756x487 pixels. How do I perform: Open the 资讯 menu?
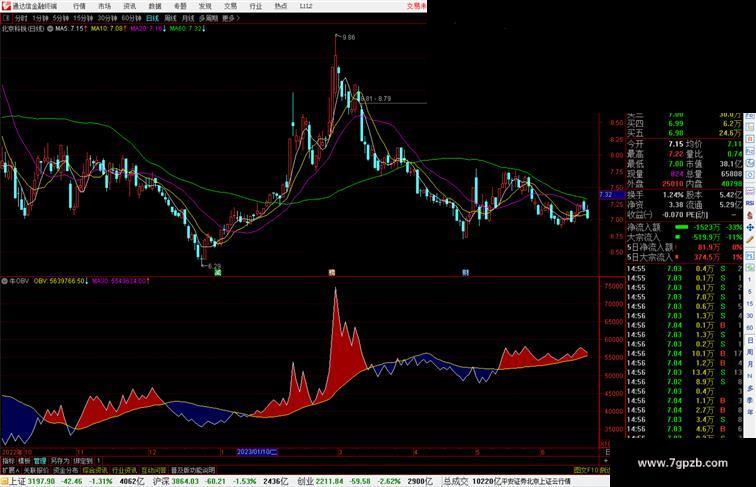click(x=129, y=6)
